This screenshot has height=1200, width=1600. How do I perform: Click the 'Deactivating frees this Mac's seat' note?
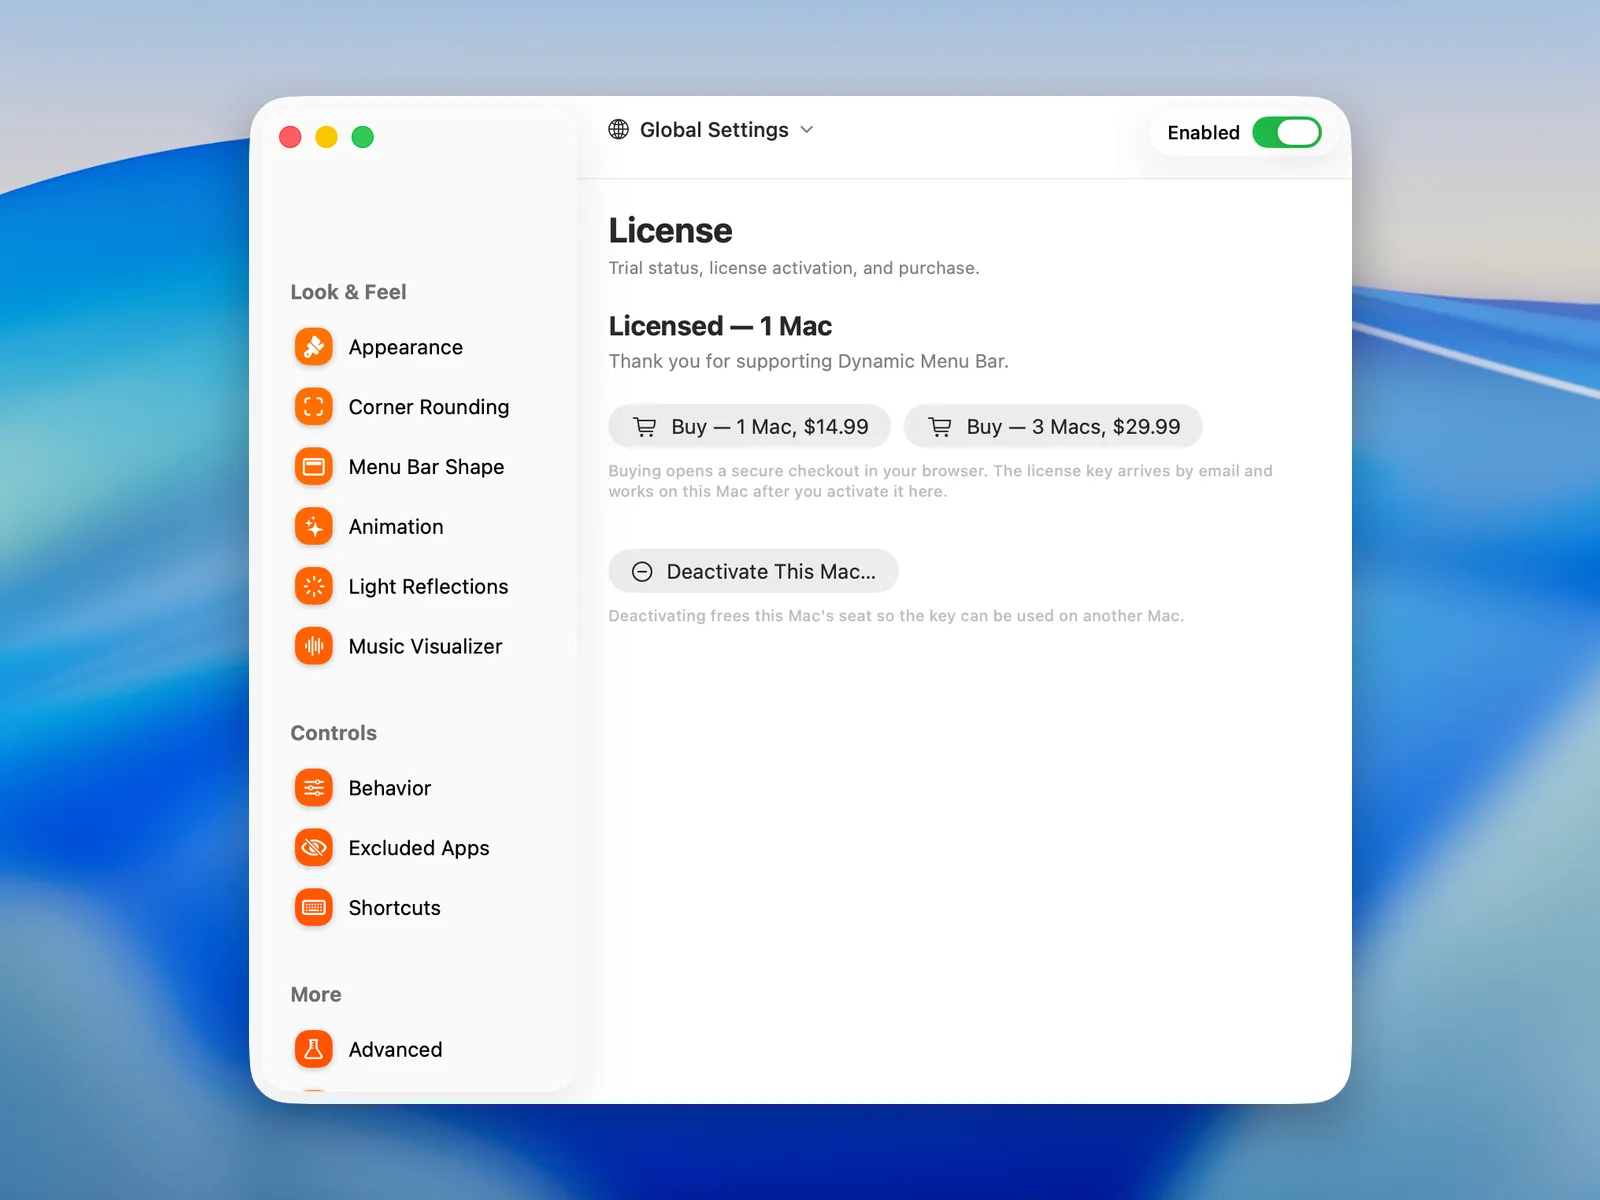point(896,616)
